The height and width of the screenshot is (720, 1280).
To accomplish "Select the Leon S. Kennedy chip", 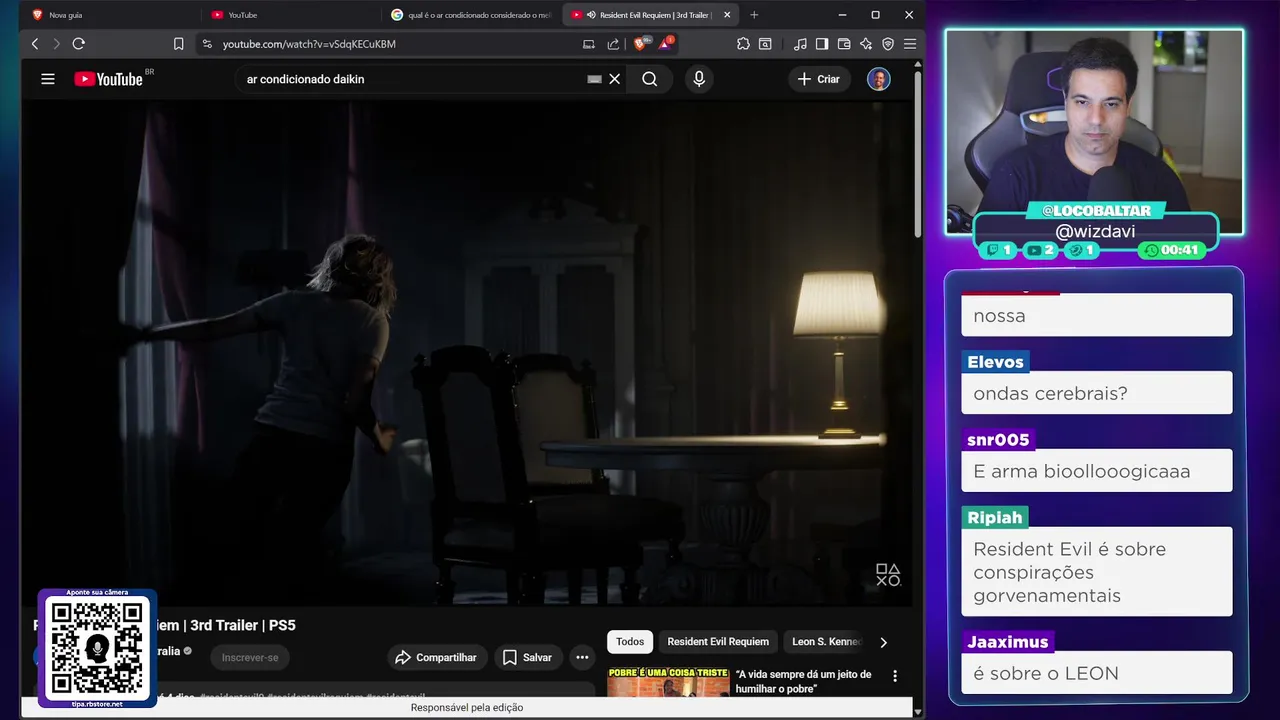I will pyautogui.click(x=826, y=642).
